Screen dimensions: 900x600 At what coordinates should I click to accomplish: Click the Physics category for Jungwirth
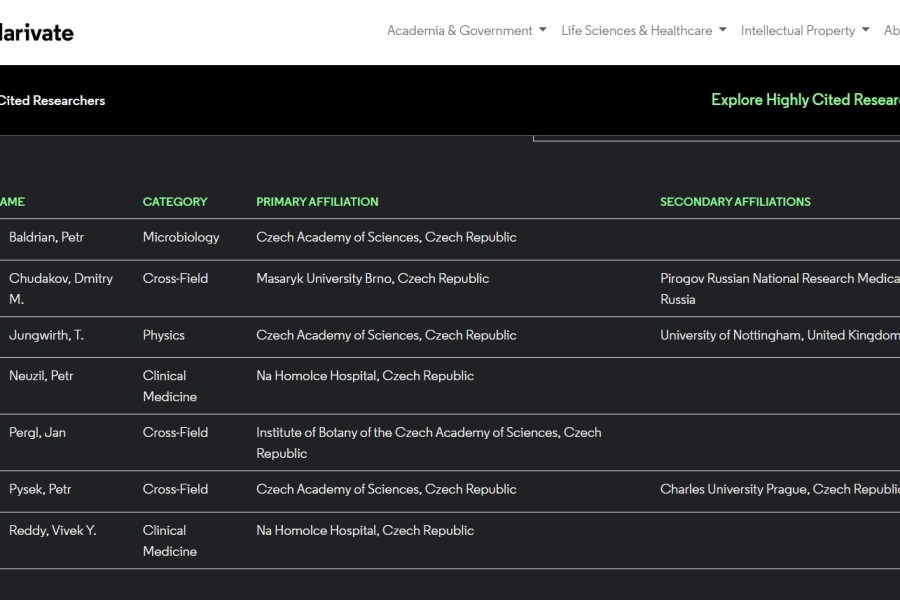point(164,336)
